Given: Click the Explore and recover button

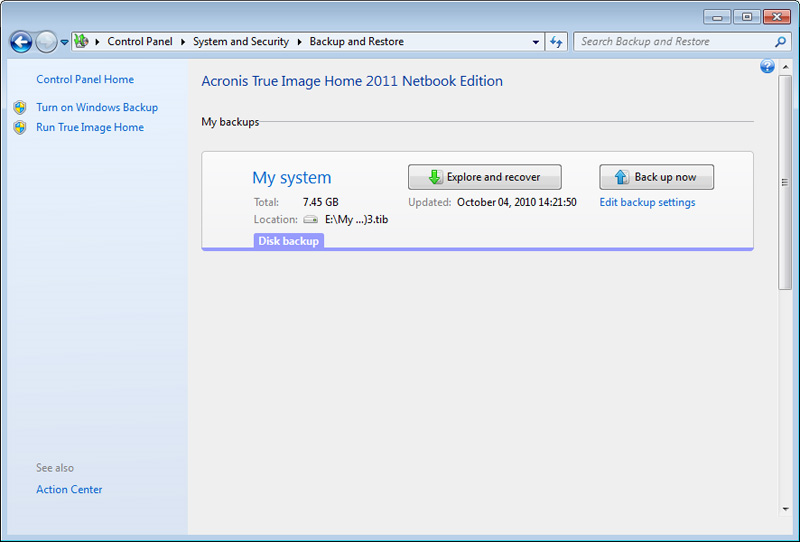Looking at the screenshot, I should [485, 177].
